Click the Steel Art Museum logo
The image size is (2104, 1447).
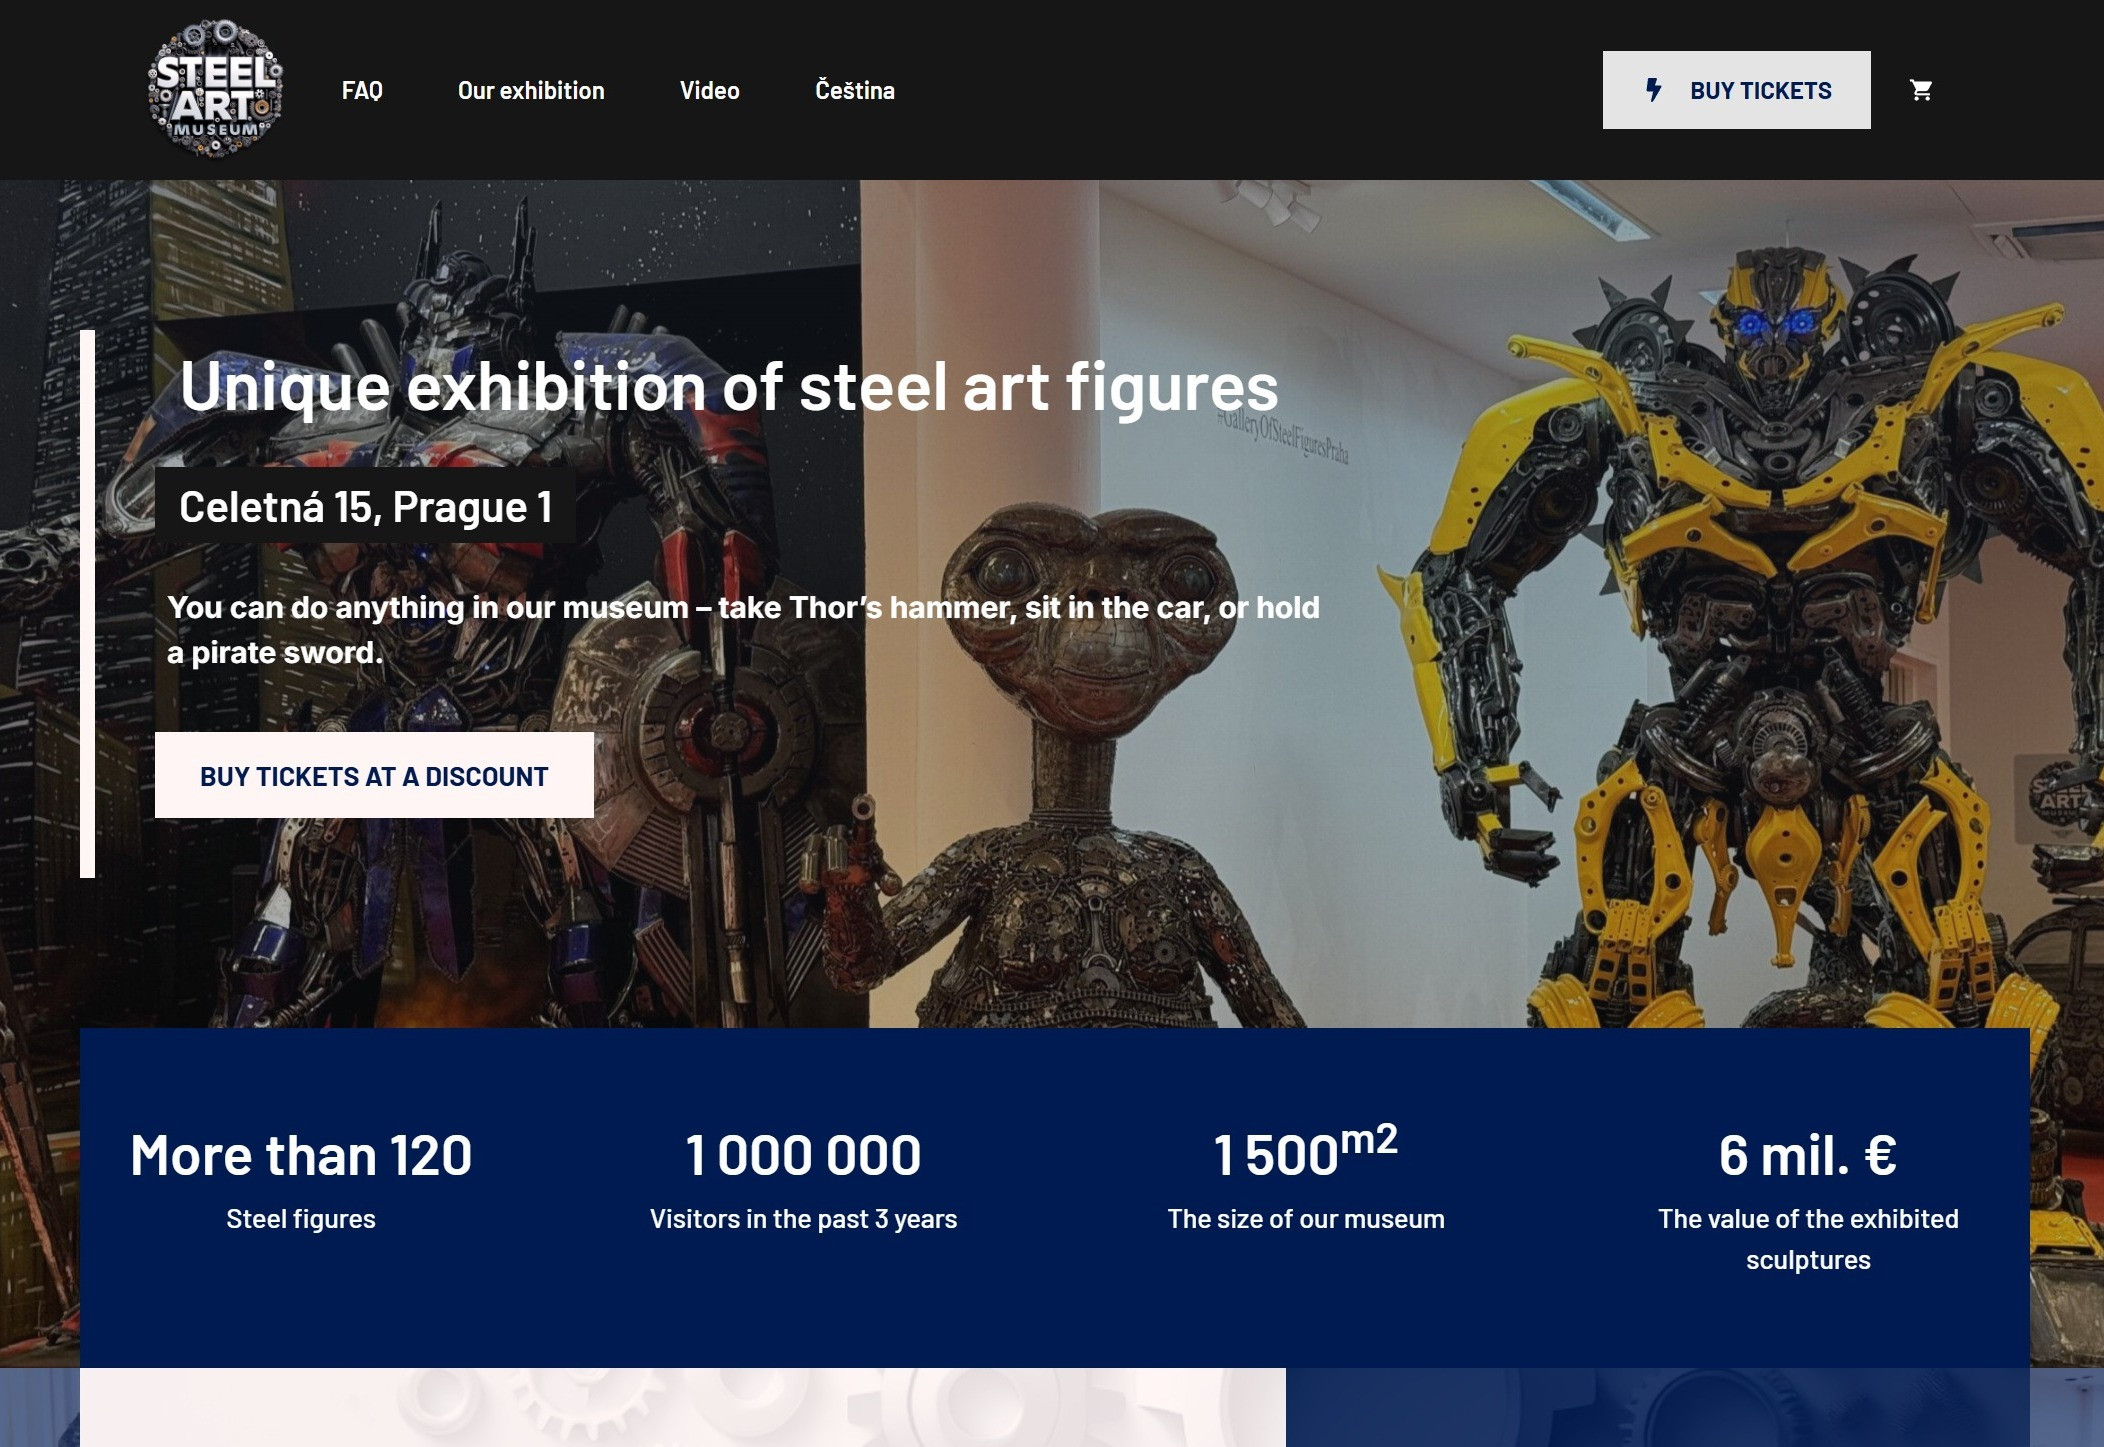coord(215,89)
